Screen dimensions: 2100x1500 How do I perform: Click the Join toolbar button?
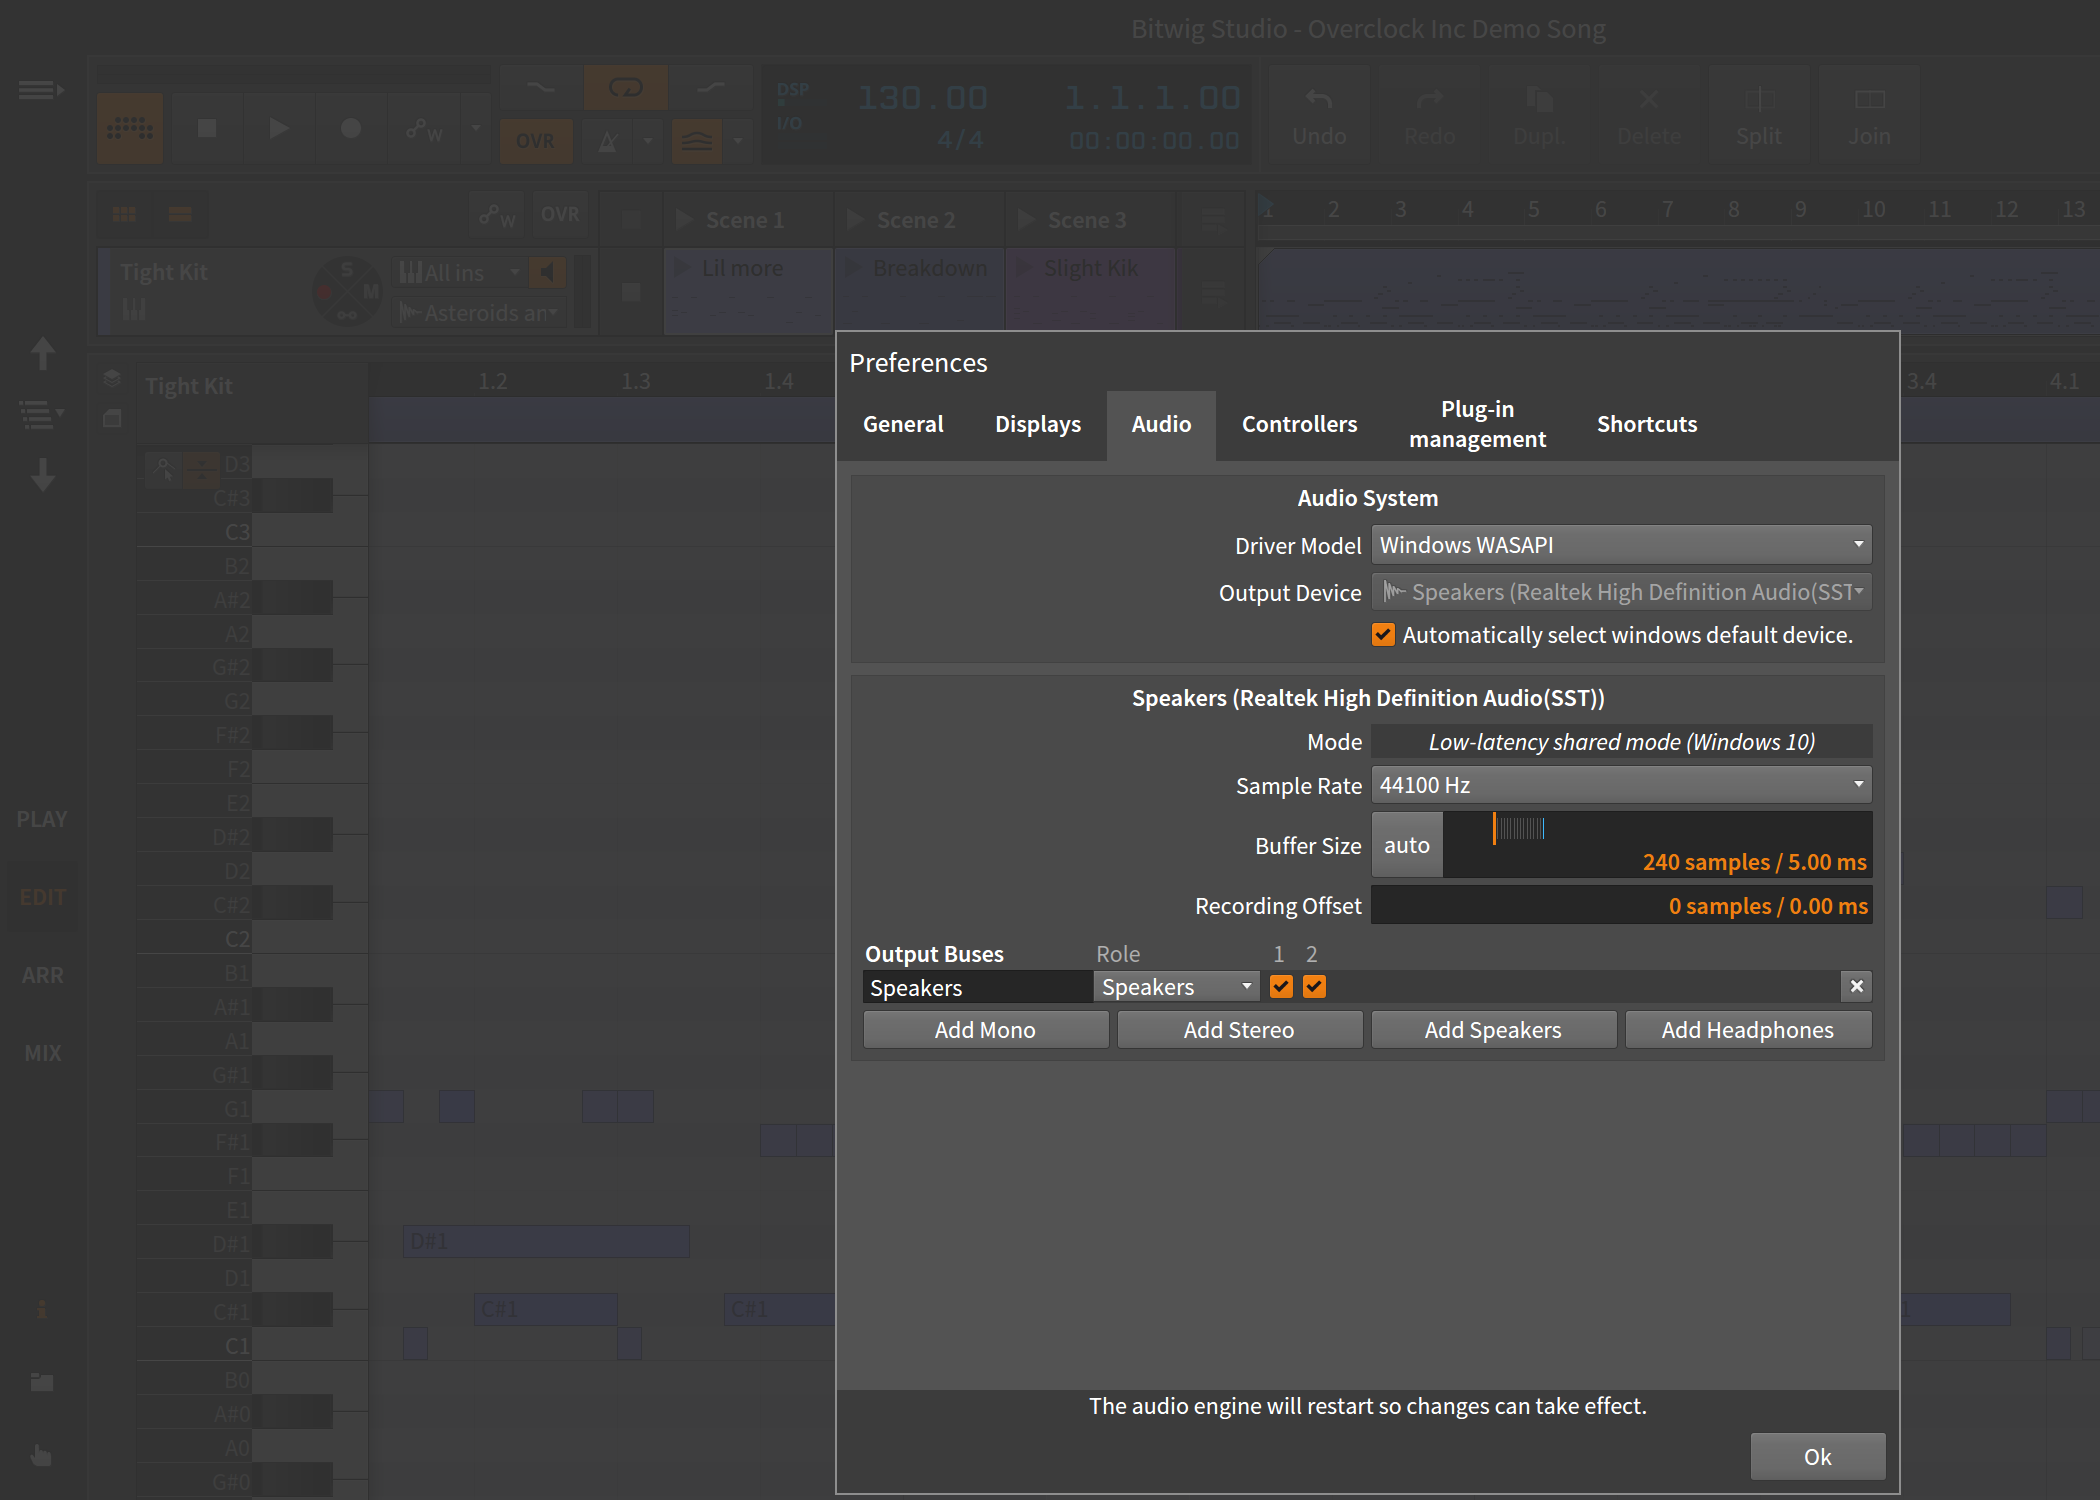click(1869, 115)
